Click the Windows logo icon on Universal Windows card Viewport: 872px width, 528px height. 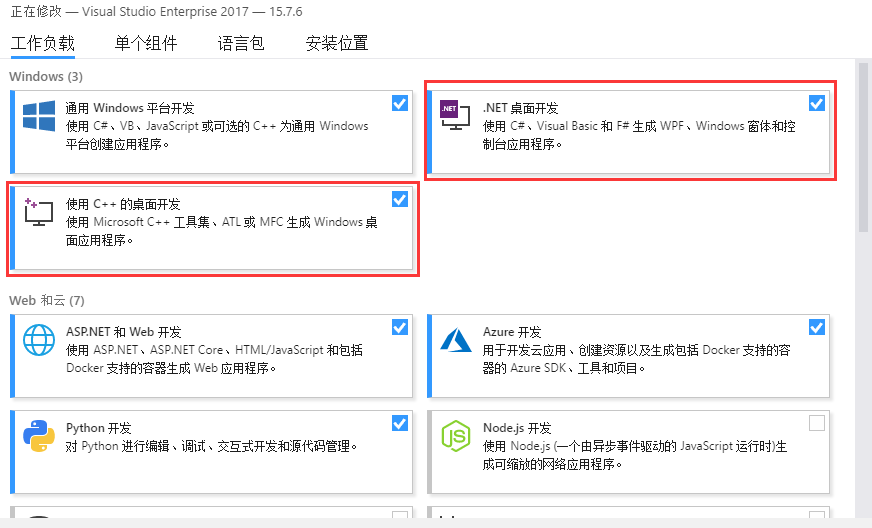coord(38,116)
